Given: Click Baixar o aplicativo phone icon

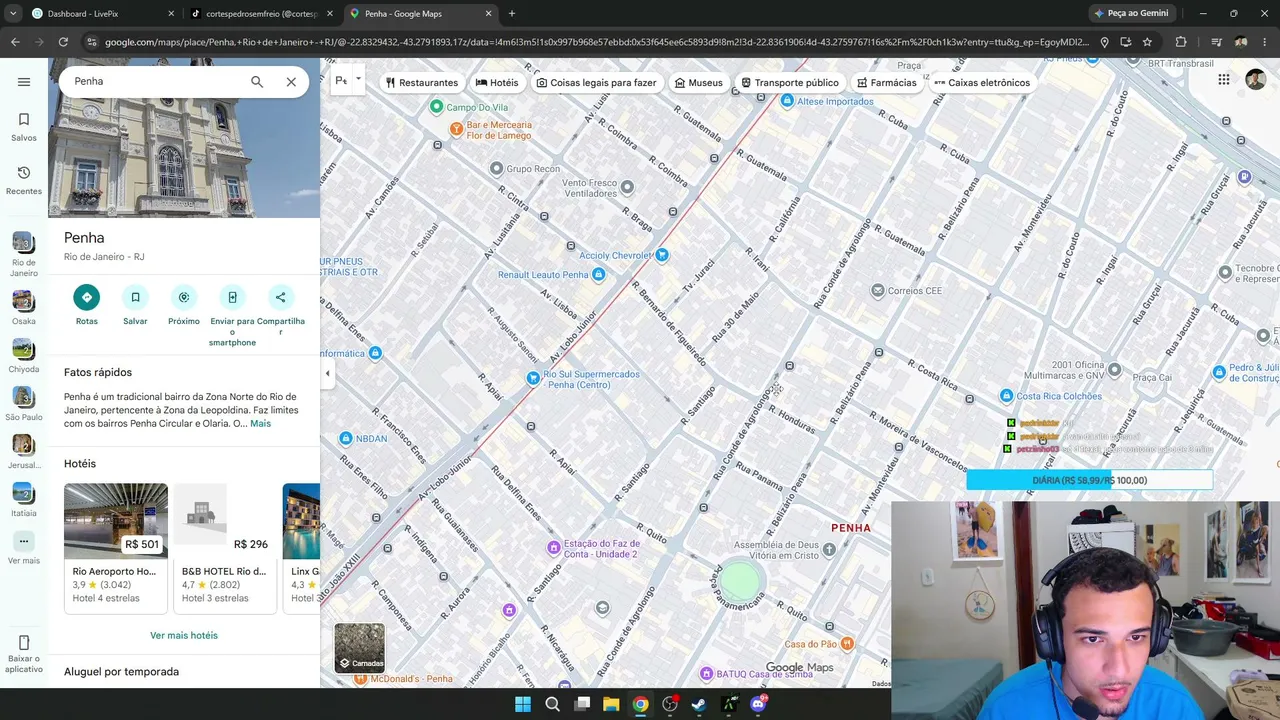Looking at the screenshot, I should pos(24,642).
